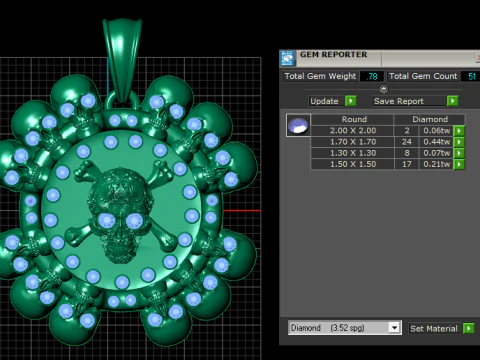Click green arrow on the 1.50 X 1.50 row
This screenshot has width=480, height=360.
(459, 164)
